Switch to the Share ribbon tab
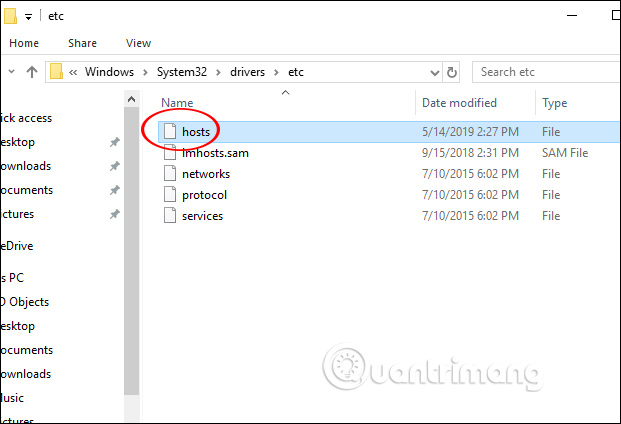The width and height of the screenshot is (621, 424). tap(82, 43)
